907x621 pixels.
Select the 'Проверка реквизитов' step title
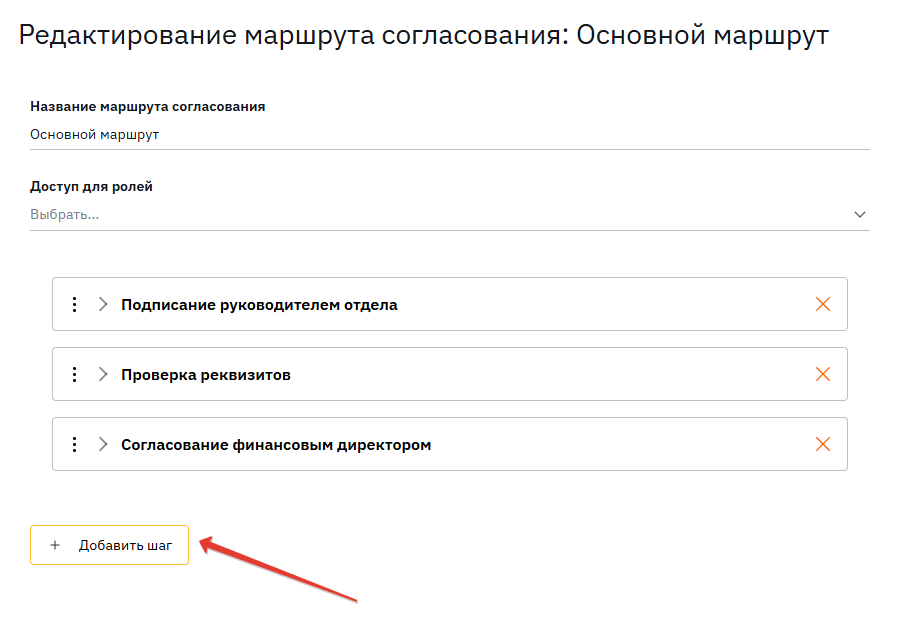(206, 375)
